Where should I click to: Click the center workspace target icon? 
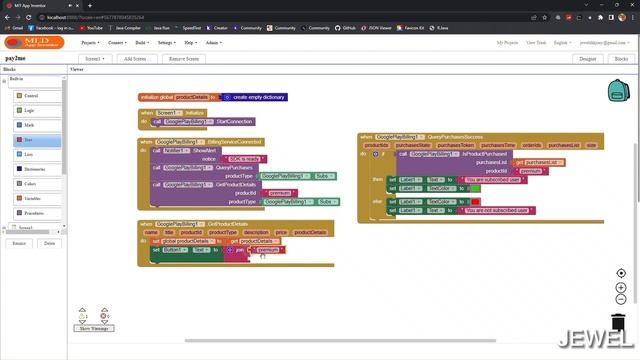621,273
